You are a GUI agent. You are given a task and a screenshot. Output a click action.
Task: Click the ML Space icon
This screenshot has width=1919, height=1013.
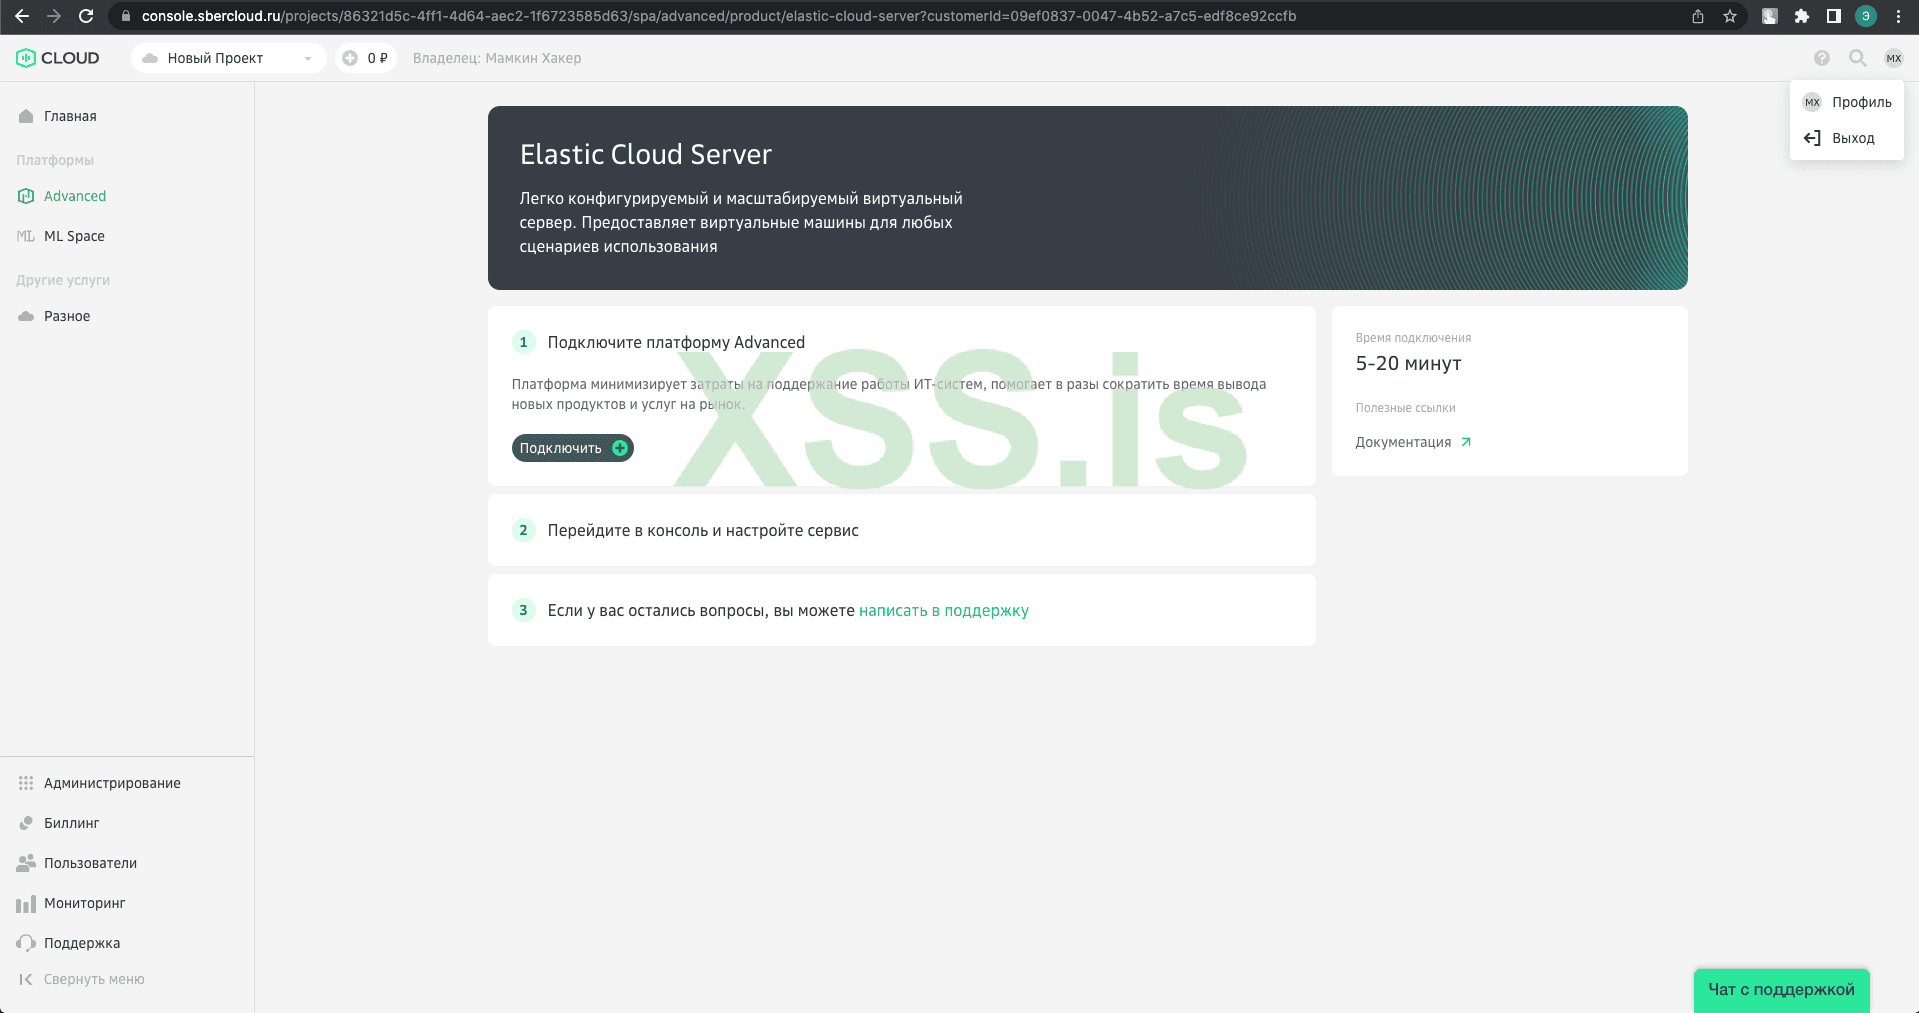pos(26,236)
